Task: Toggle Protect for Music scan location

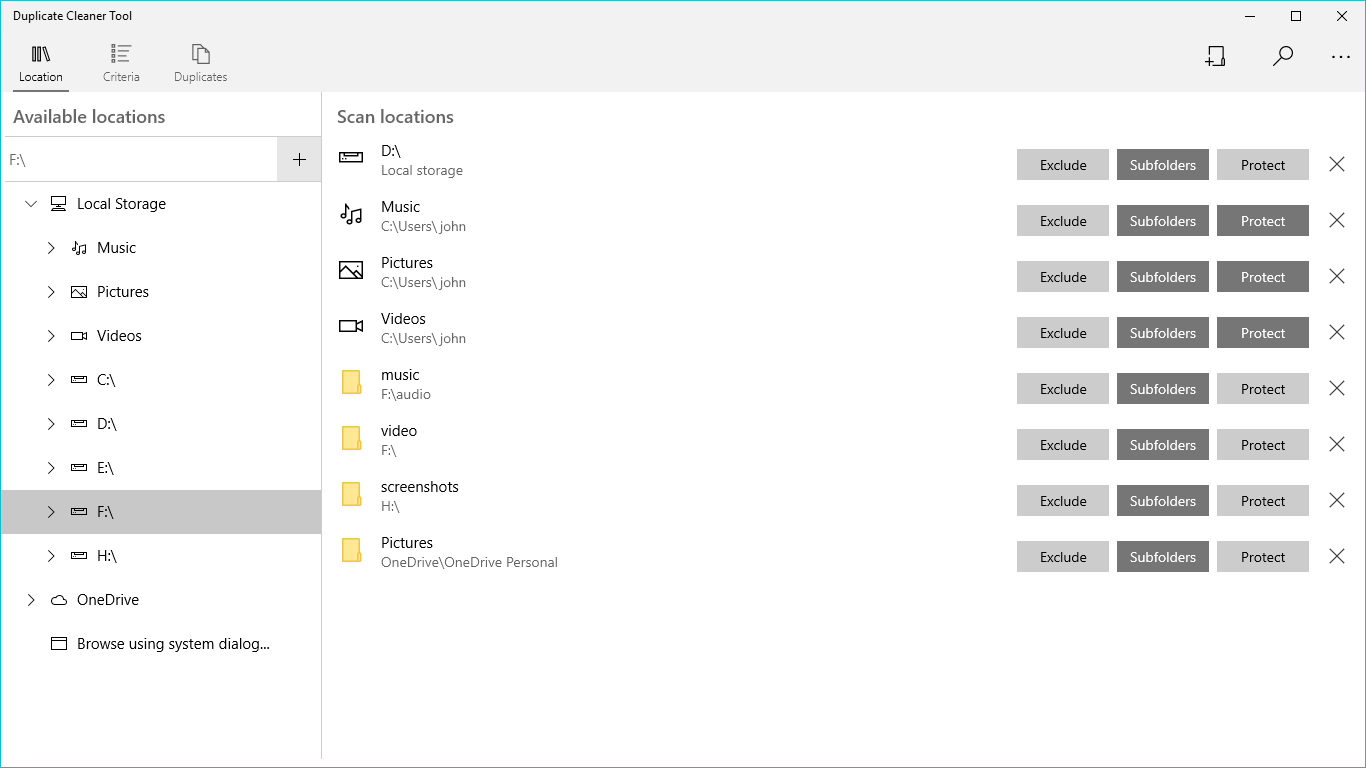Action: pos(1262,221)
